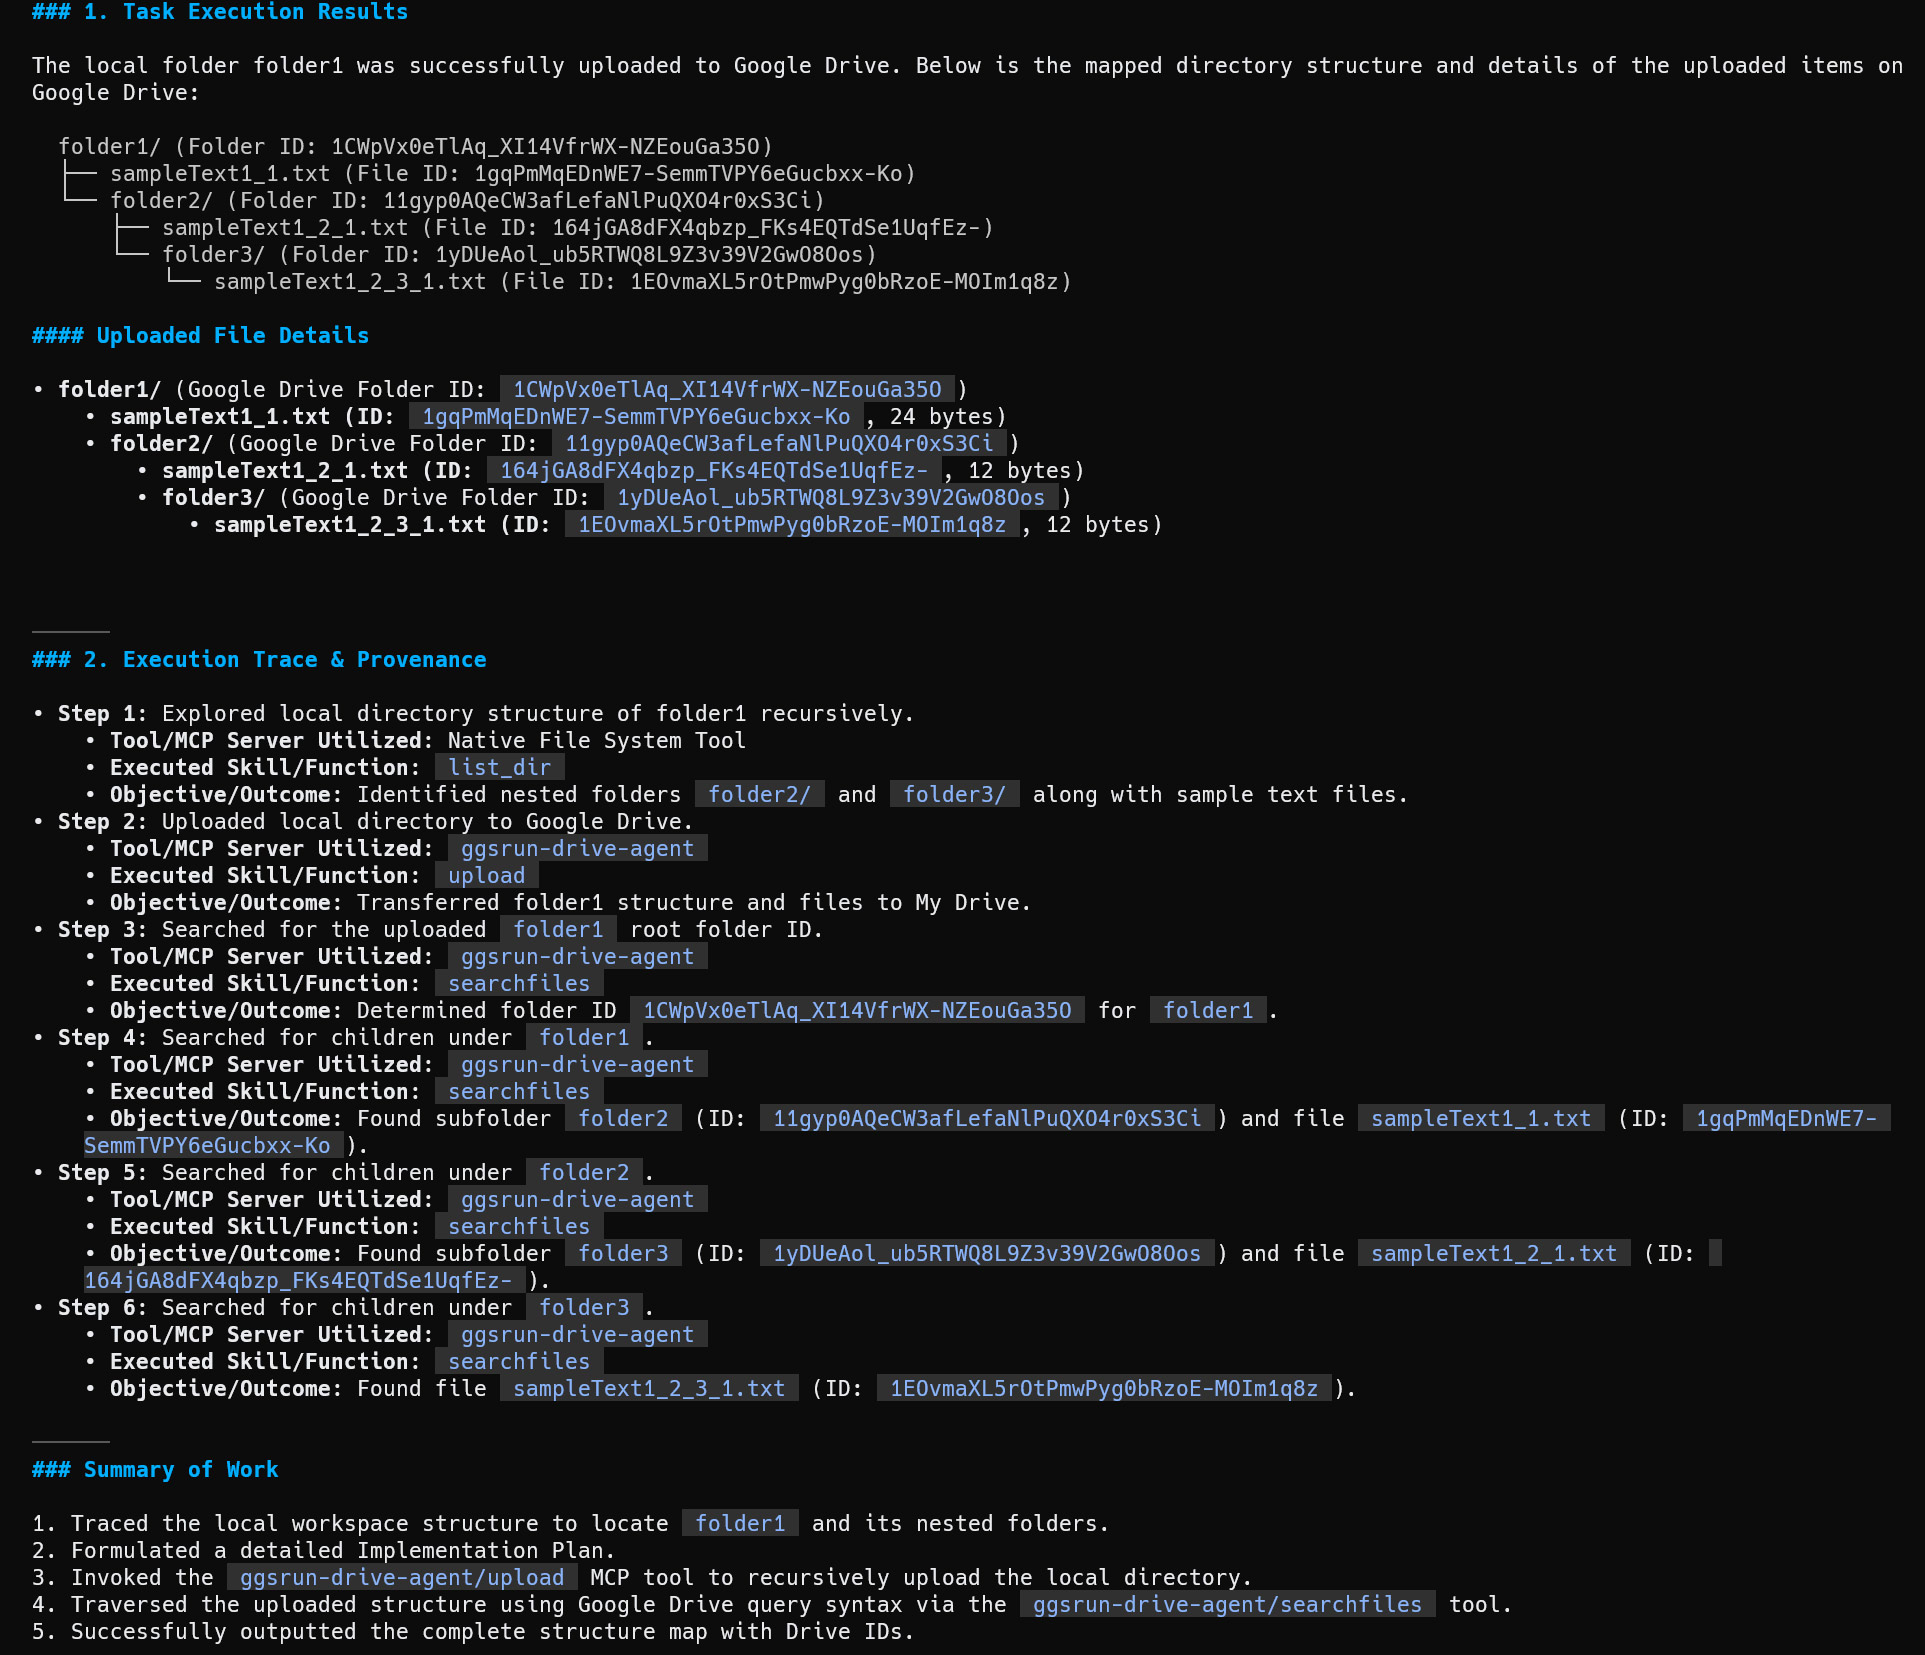Viewport: 1925px width, 1655px height.
Task: Click "Native File System Tool" text
Action: [597, 741]
